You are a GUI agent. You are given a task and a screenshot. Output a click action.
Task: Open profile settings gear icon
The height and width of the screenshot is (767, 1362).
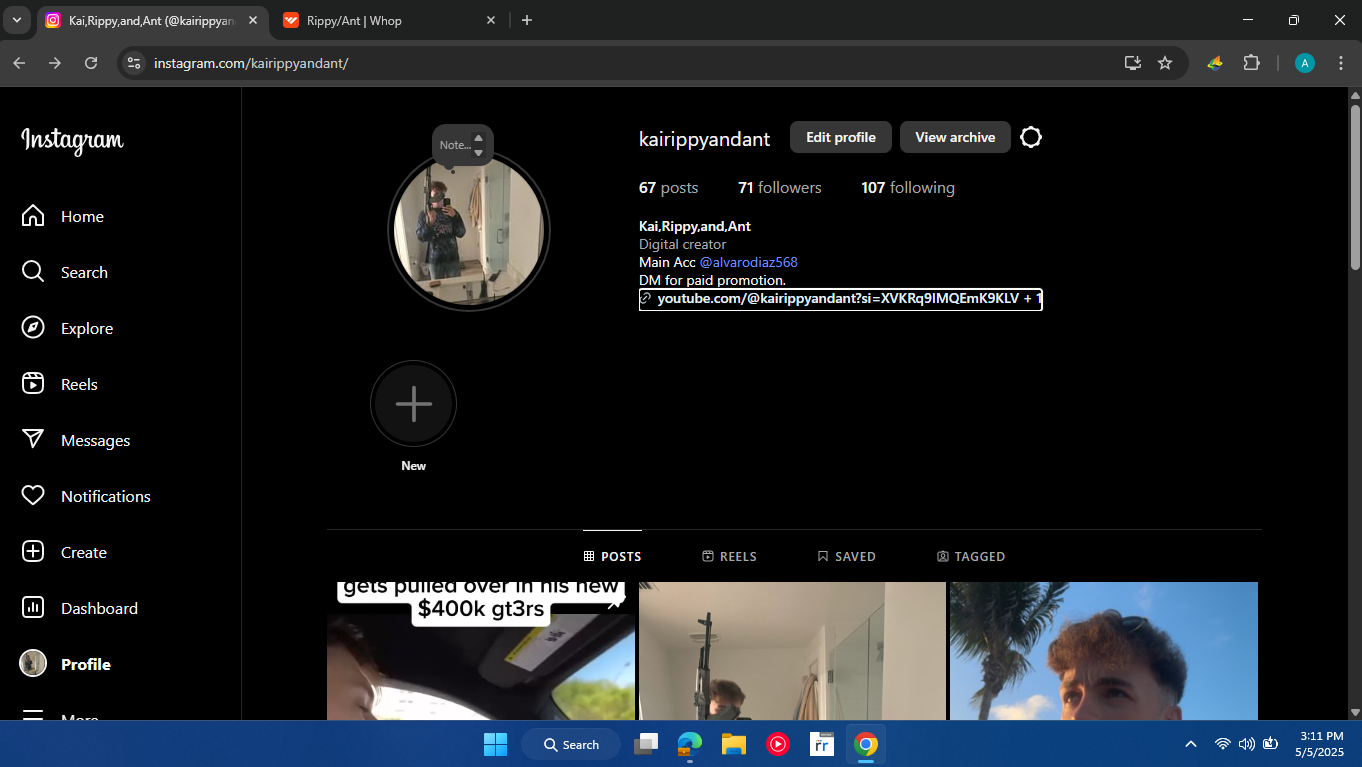click(1031, 138)
